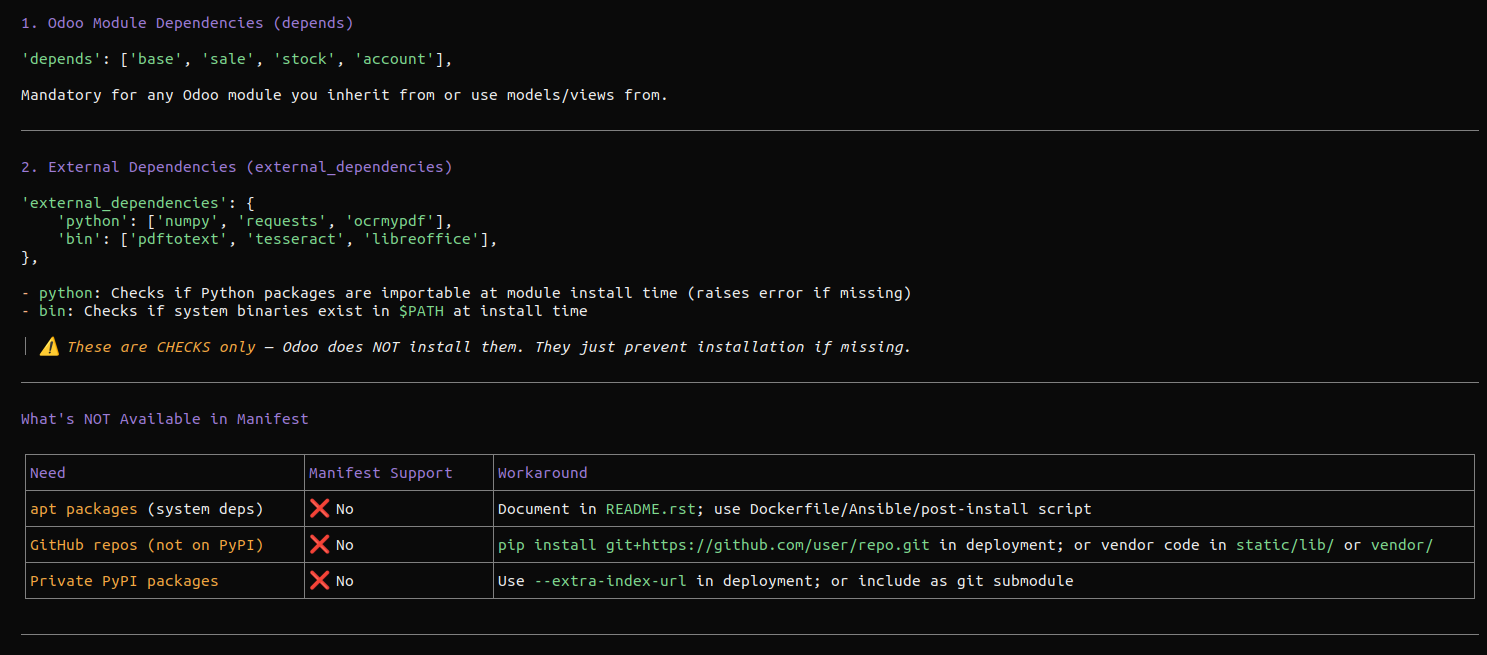This screenshot has width=1487, height=655.
Task: Click the 'Workaround' column header
Action: pos(543,473)
